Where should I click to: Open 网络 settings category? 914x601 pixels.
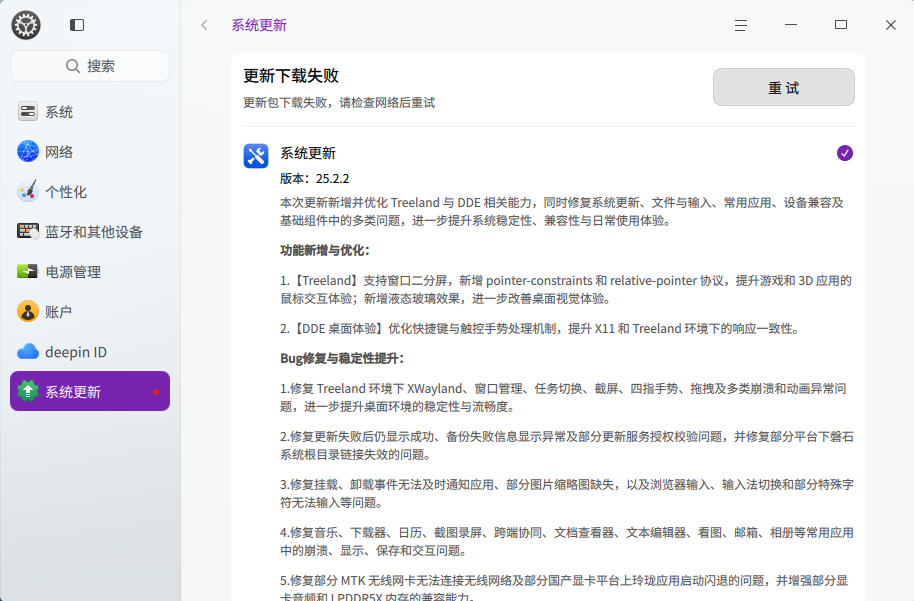90,152
